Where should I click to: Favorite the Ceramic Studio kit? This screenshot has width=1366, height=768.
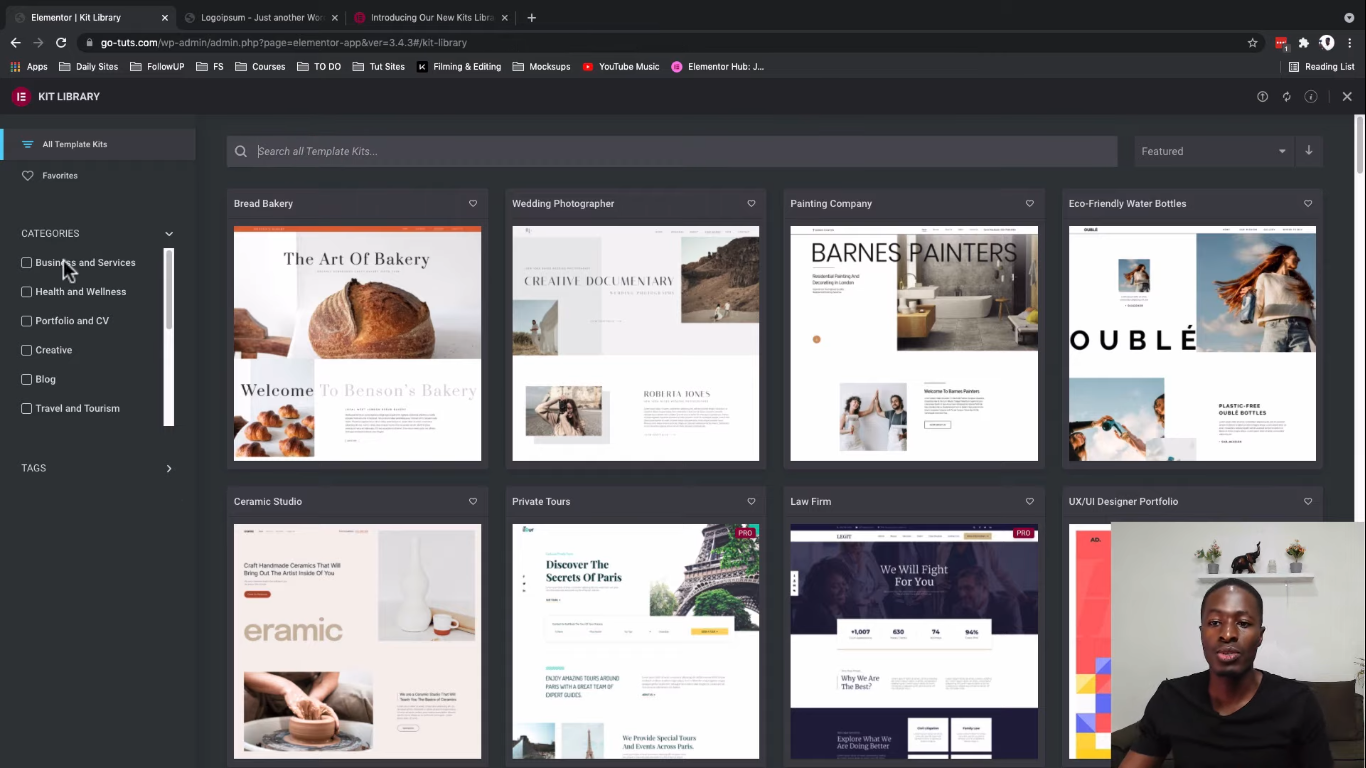(473, 501)
